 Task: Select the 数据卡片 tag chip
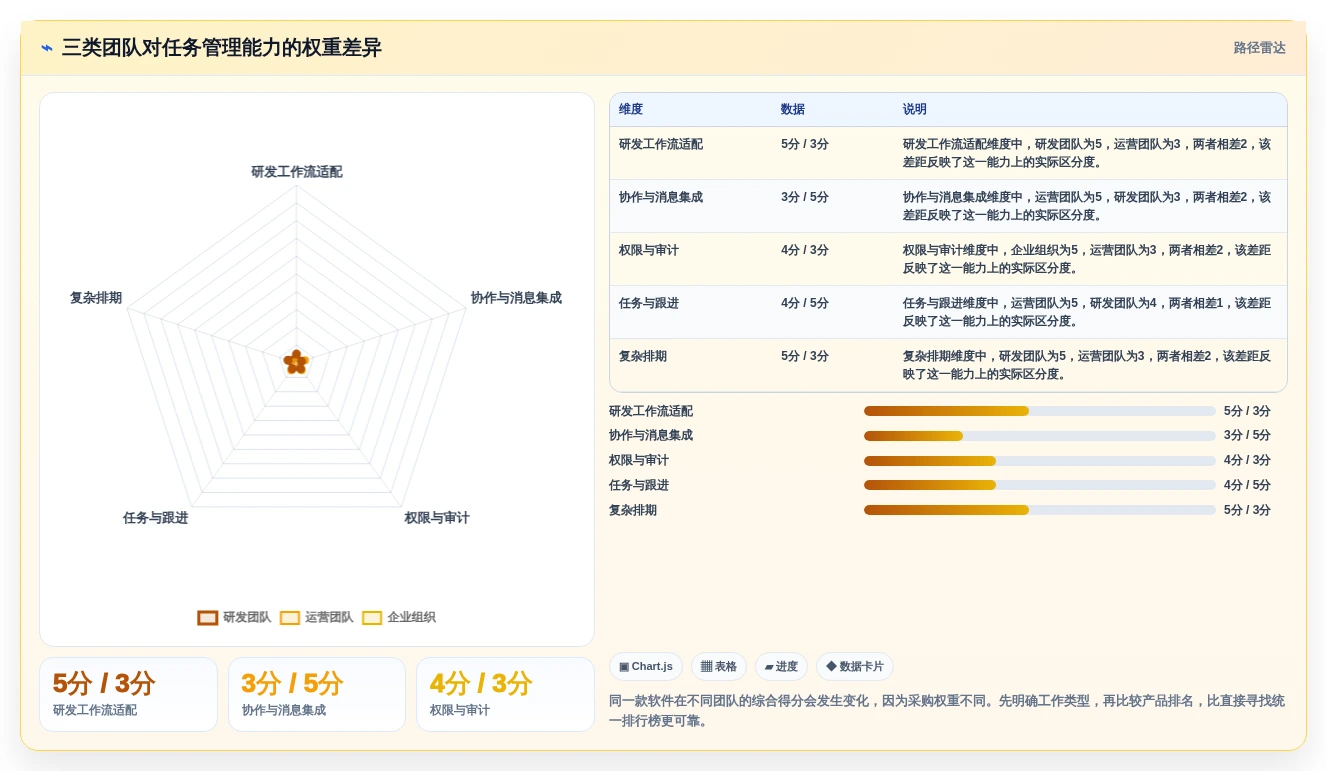[855, 667]
